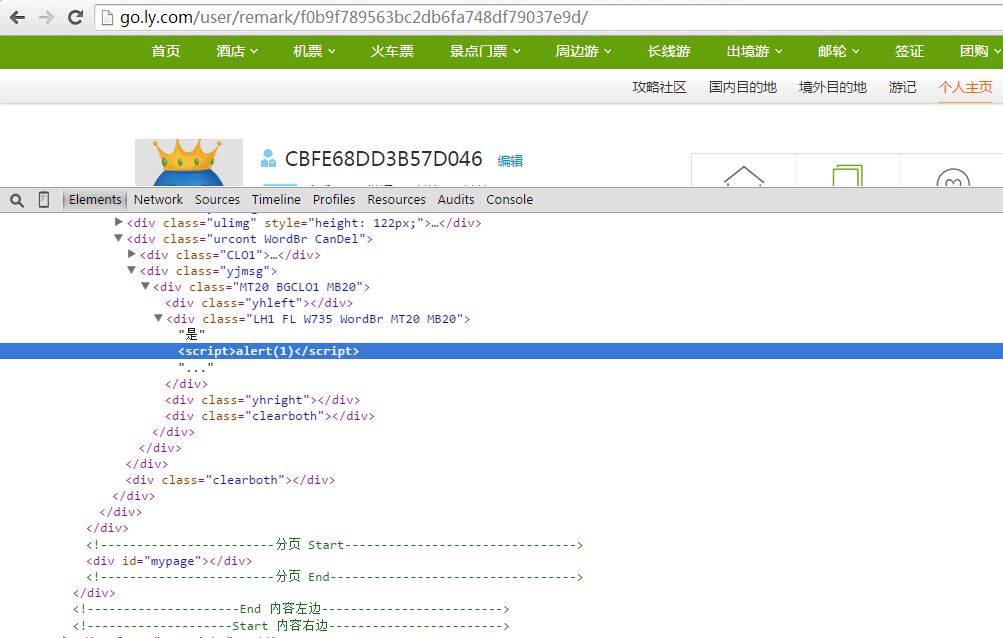Open the 游记 sub-navigation link
Viewport: 1003px width, 638px height.
click(902, 87)
